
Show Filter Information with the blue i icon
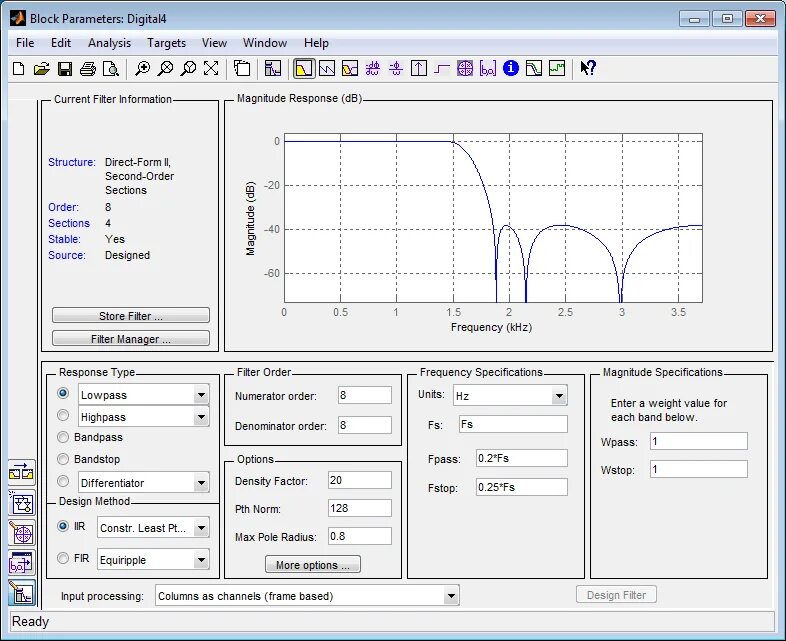click(x=511, y=69)
